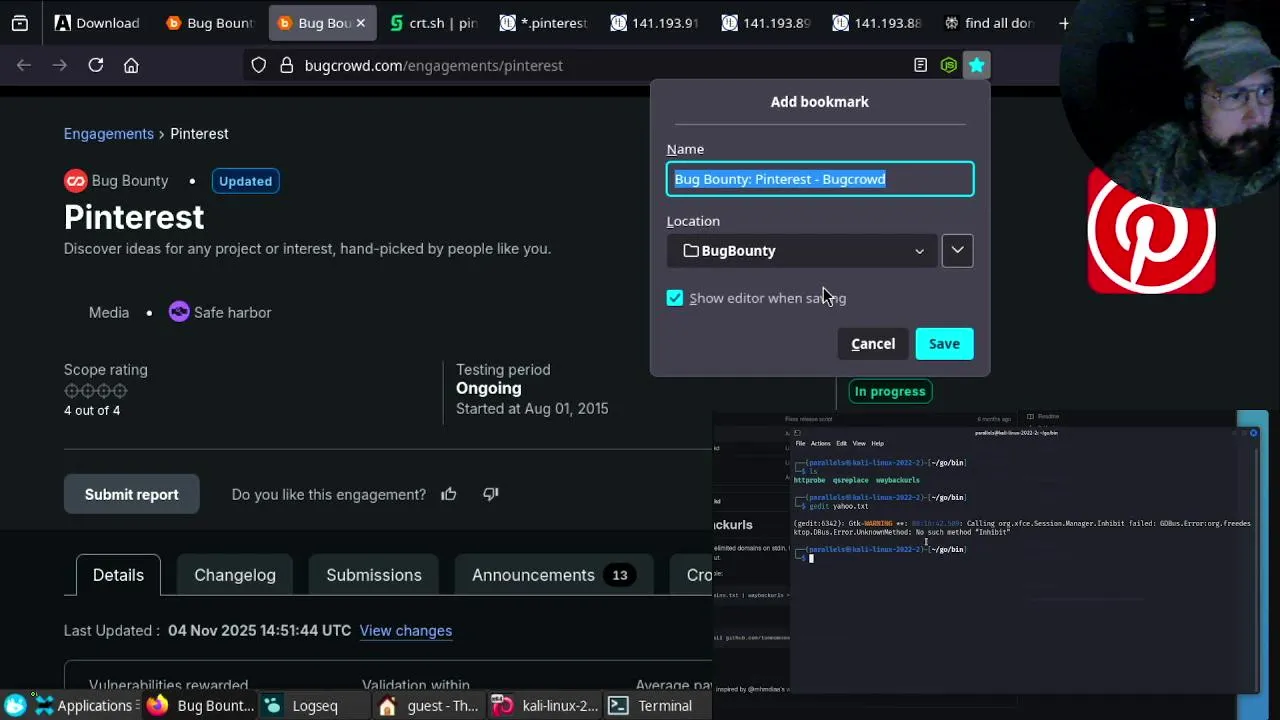Save the bookmark
This screenshot has width=1280, height=720.
click(944, 344)
